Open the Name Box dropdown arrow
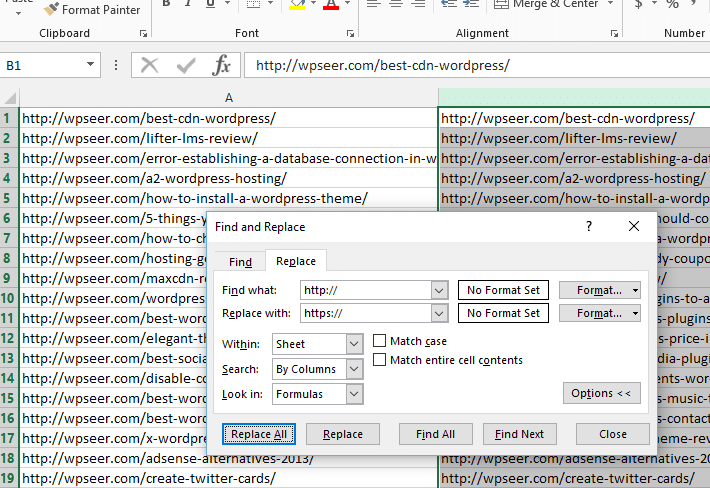710x488 pixels. coord(91,65)
